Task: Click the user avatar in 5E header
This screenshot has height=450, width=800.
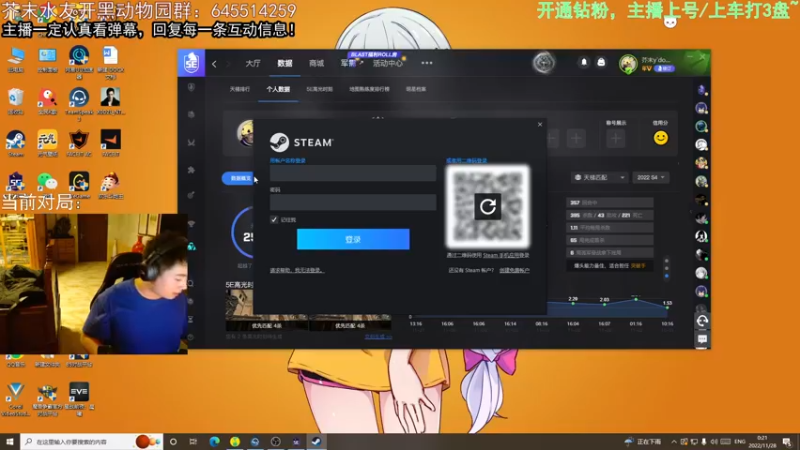Action: (628, 64)
